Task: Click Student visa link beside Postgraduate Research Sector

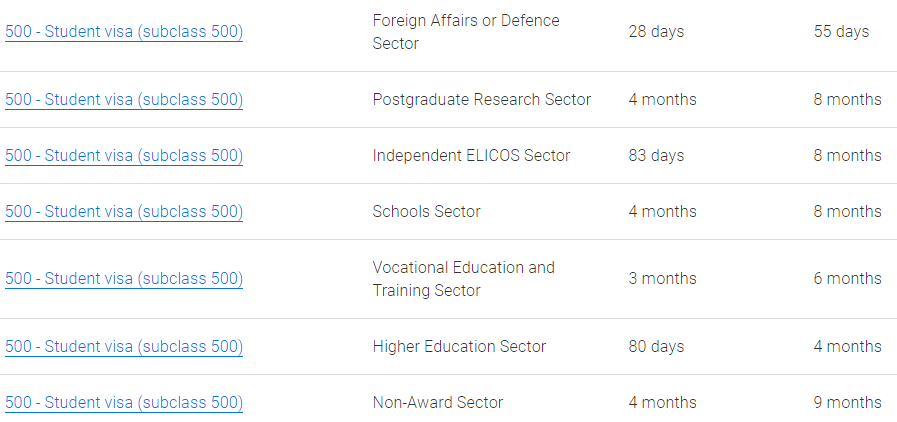Action: pyautogui.click(x=124, y=100)
